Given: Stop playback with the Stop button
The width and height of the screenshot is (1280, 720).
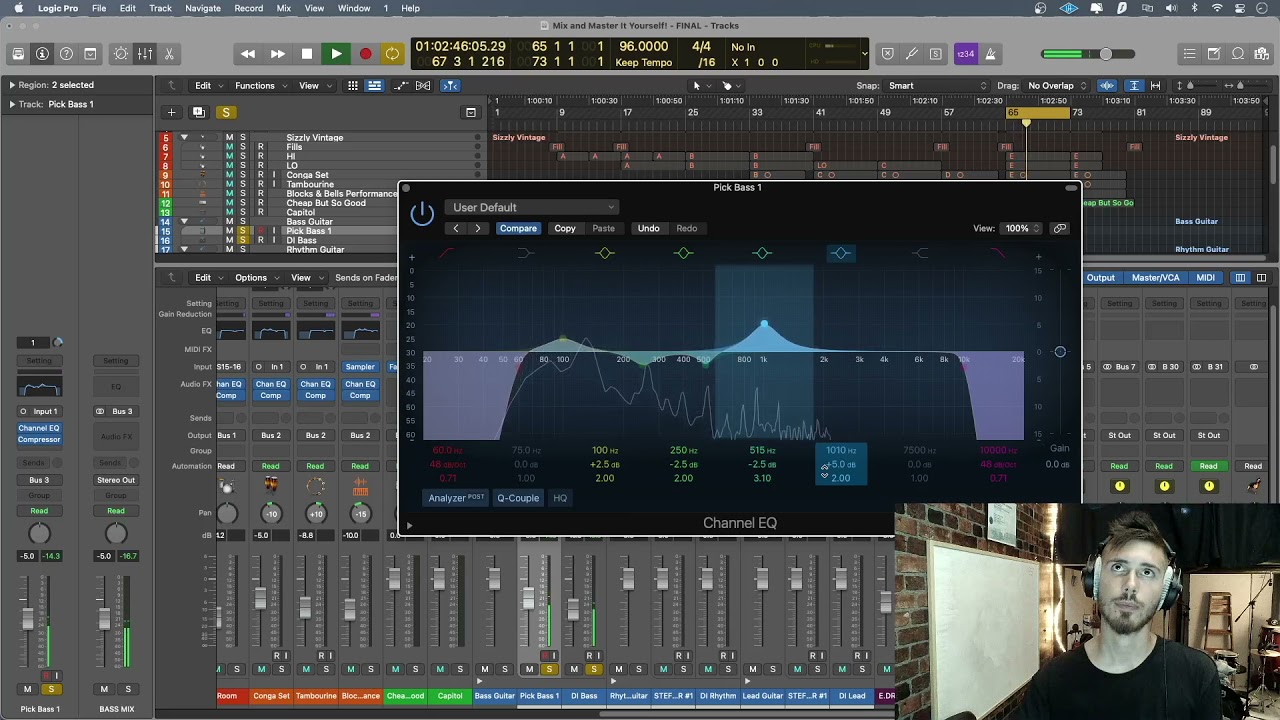Looking at the screenshot, I should tap(307, 54).
